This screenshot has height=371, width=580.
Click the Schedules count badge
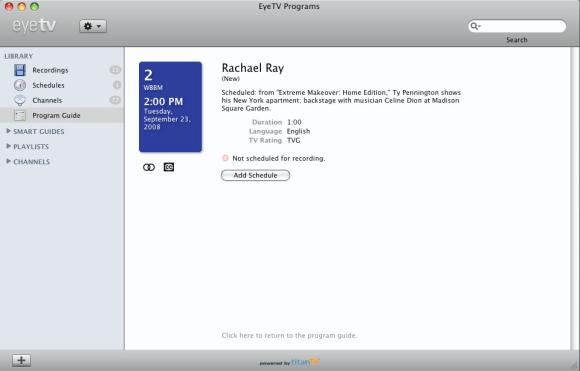point(117,85)
